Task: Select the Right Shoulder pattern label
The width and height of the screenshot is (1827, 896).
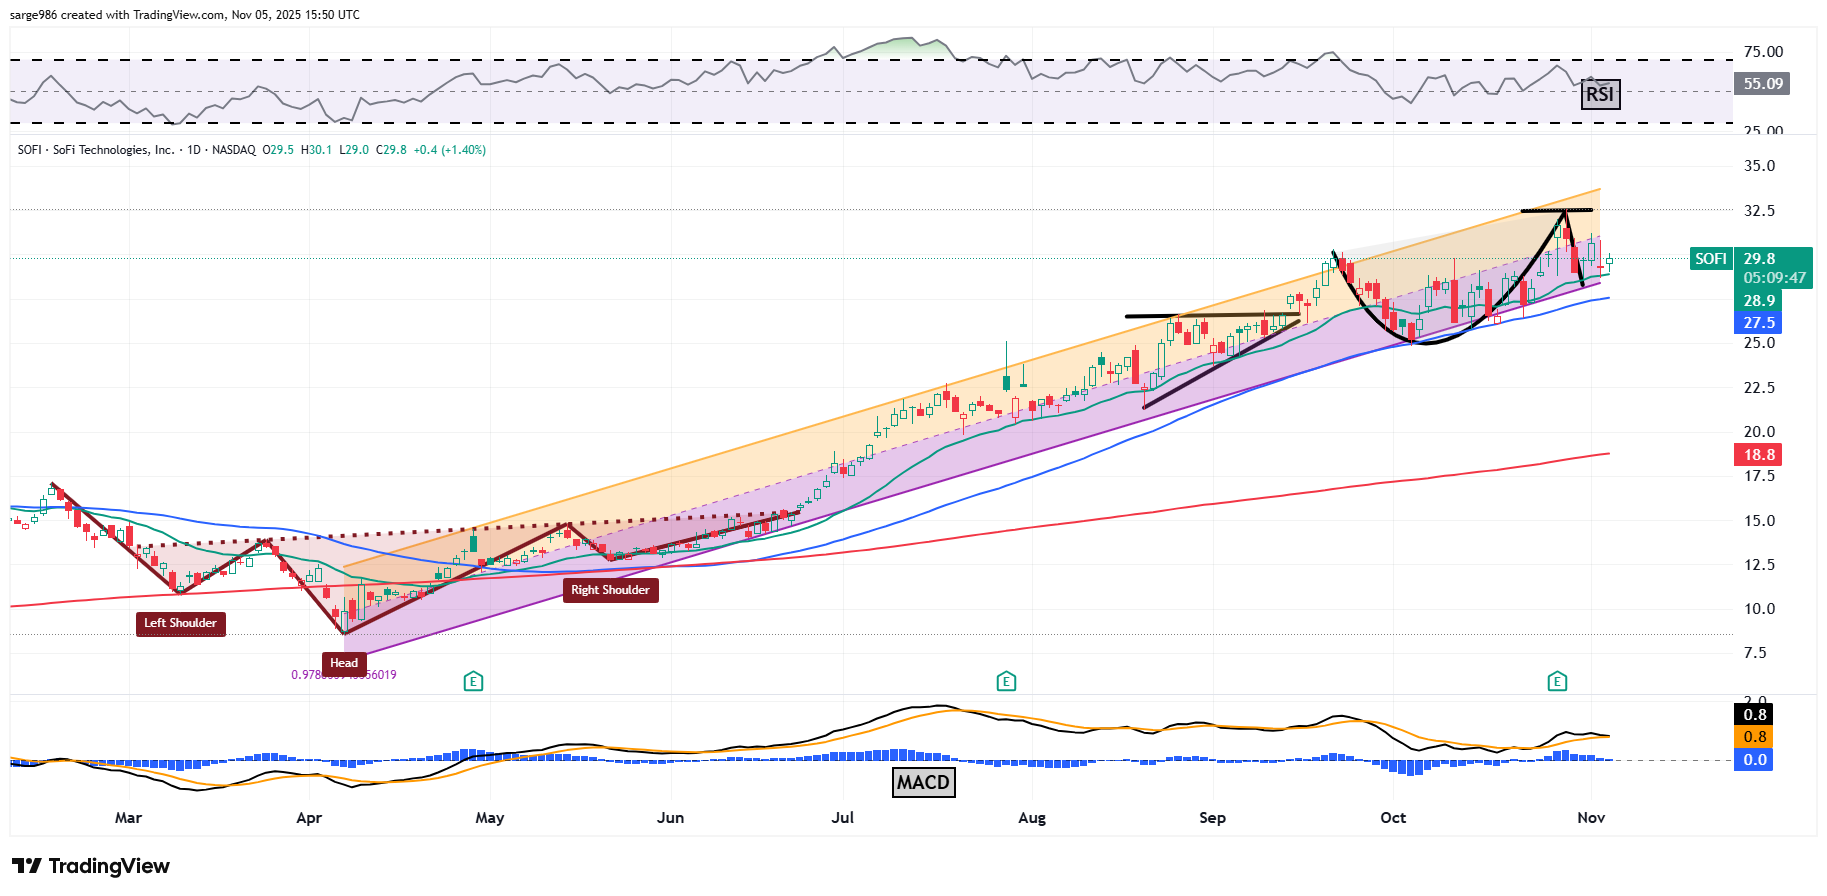Action: pyautogui.click(x=610, y=590)
